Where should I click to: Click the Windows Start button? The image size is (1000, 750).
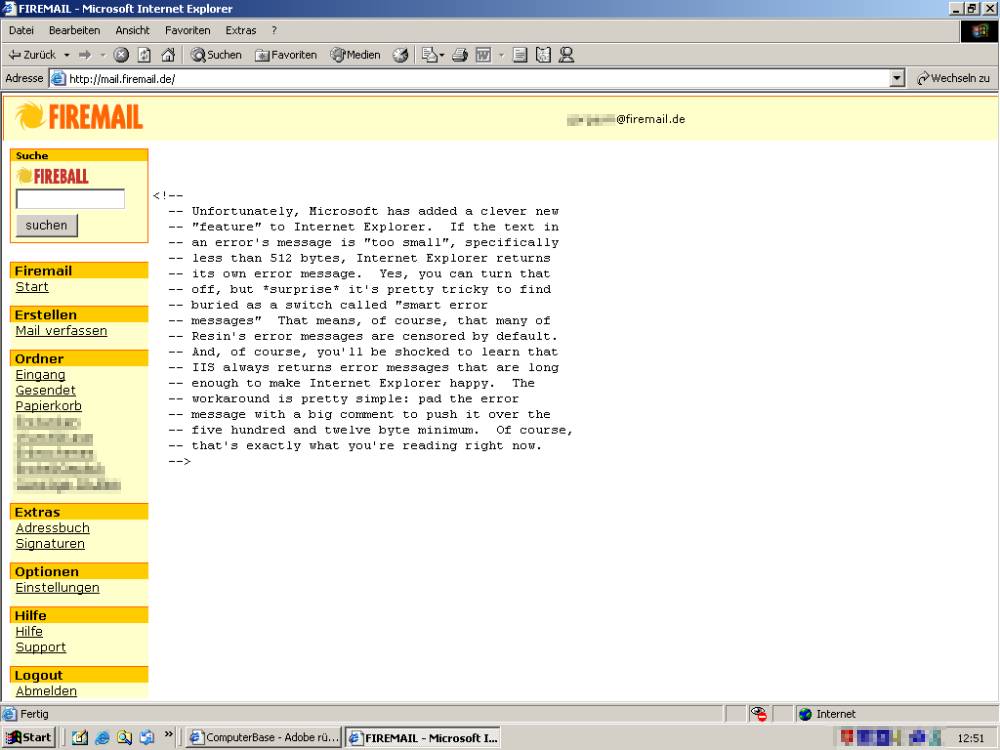29,737
